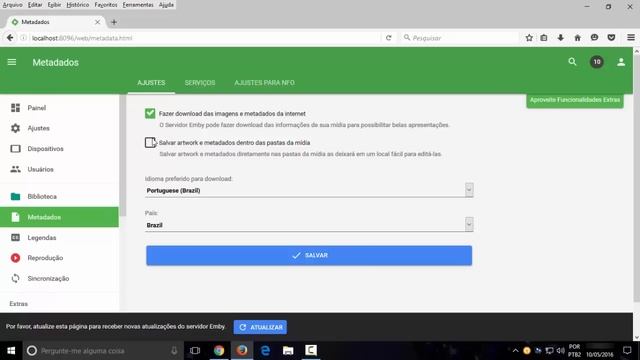Viewport: 640px width, 360px height.
Task: Open a new browser tab with plus
Action: 114,22
